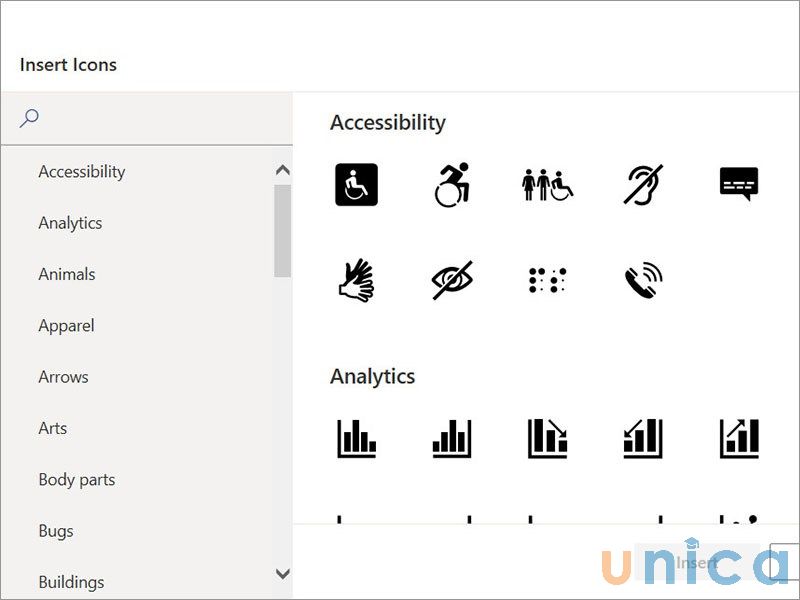Click the magnifying glass search icon
This screenshot has height=600, width=800.
coord(29,117)
